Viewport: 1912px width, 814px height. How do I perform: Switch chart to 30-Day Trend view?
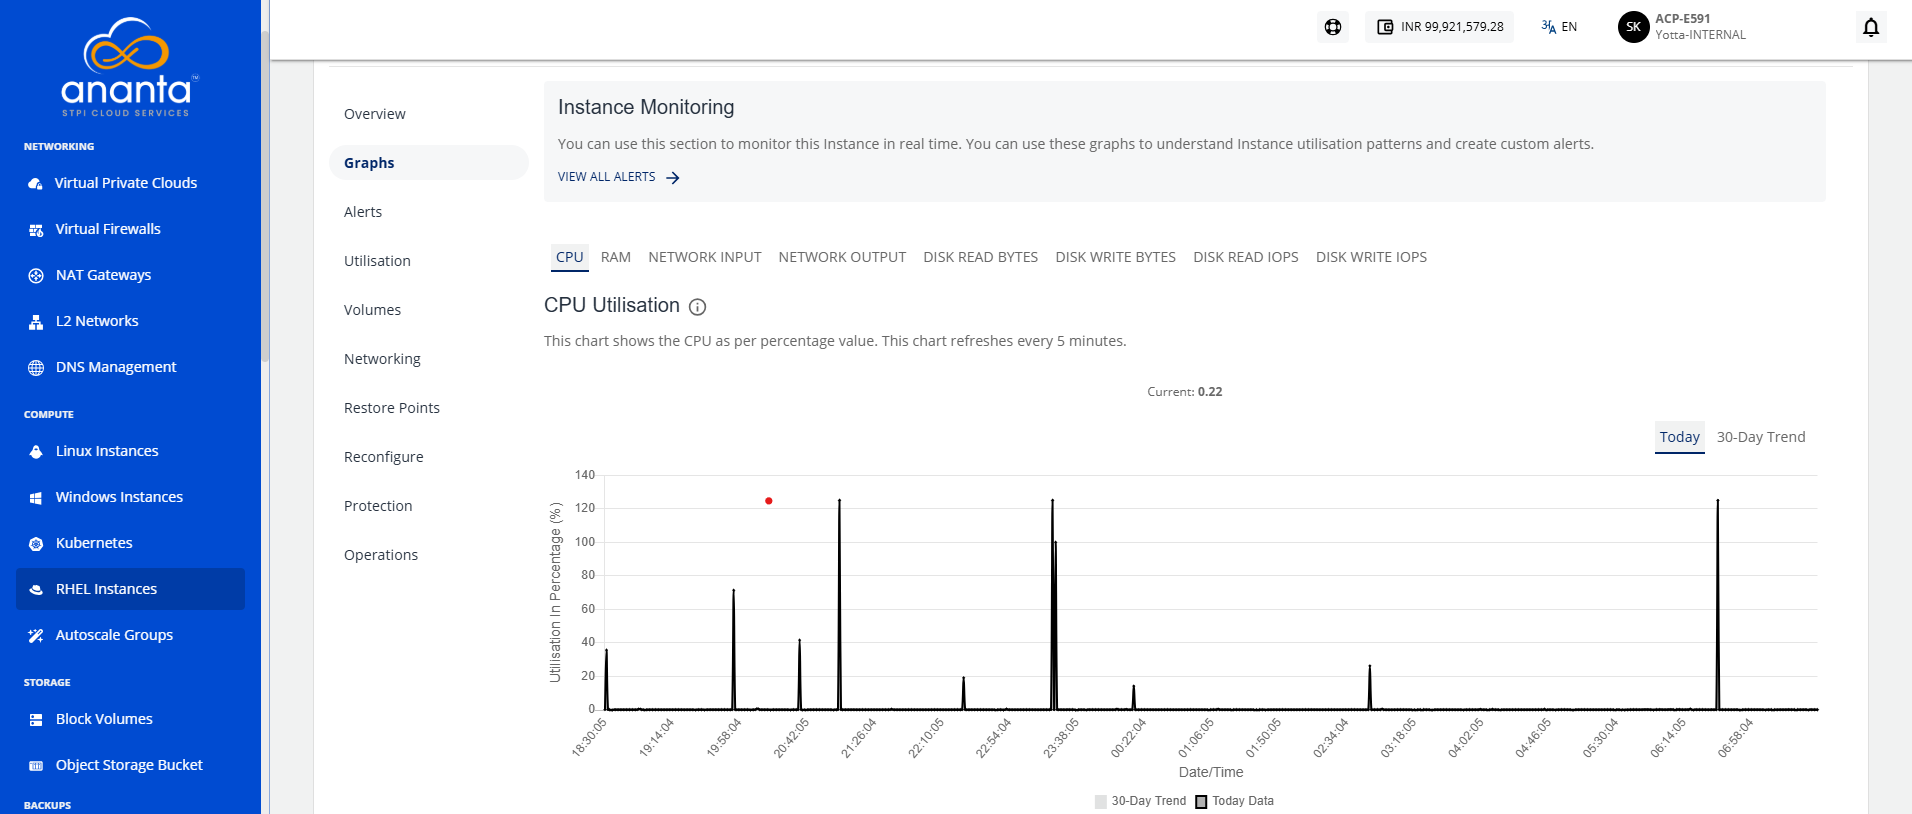[x=1761, y=437]
